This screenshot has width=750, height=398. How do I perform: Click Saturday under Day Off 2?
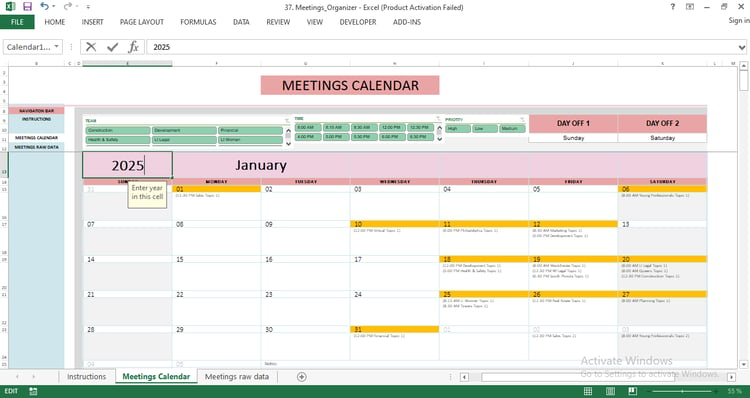coord(662,138)
